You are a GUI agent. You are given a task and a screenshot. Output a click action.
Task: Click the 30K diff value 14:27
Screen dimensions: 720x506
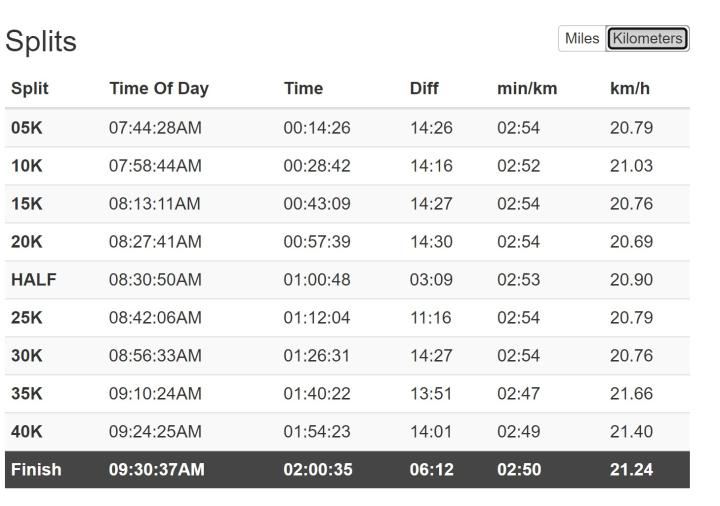pos(431,356)
